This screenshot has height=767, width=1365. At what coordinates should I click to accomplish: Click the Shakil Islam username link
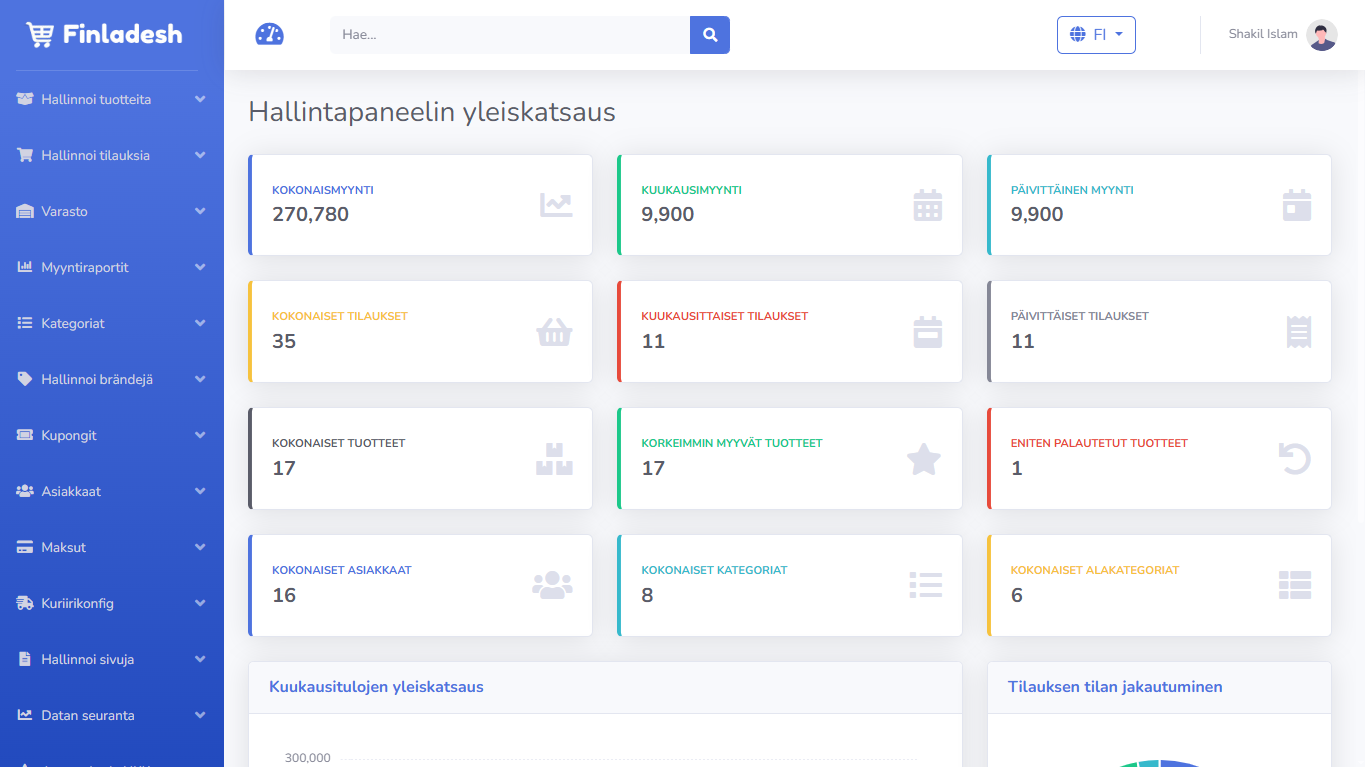coord(1262,35)
